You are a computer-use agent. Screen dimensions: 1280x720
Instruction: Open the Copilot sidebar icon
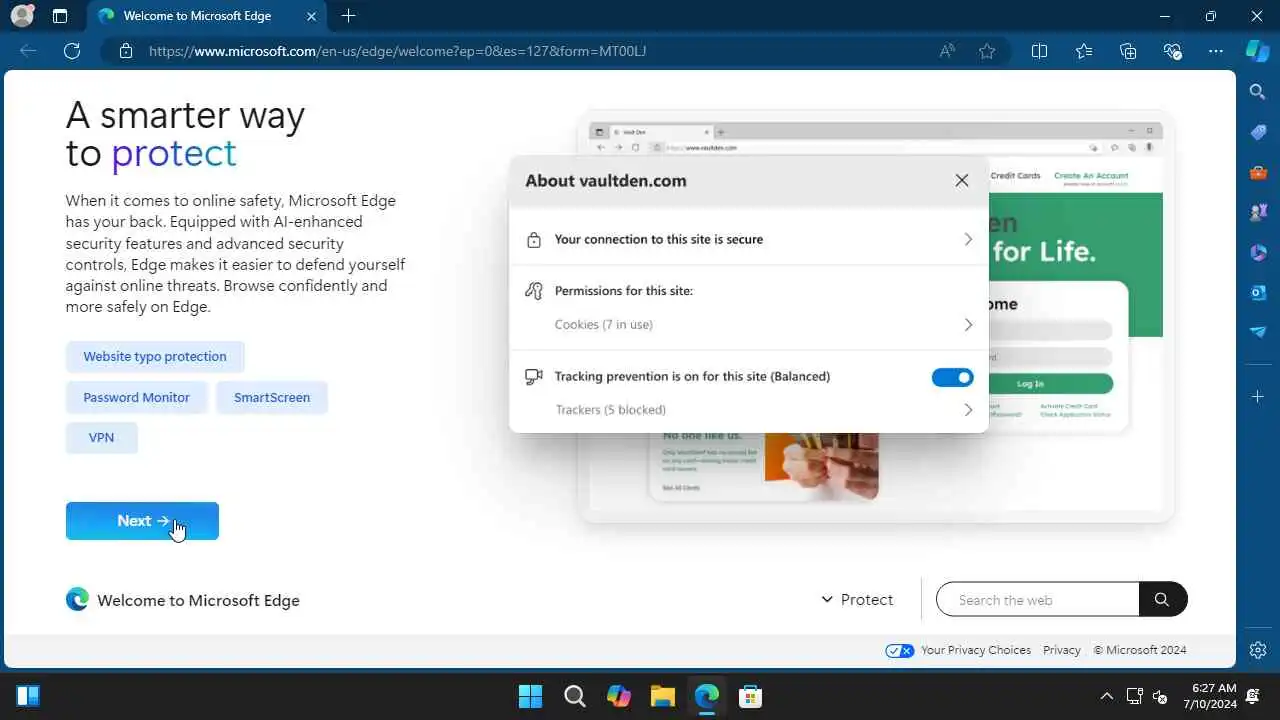coord(1257,51)
